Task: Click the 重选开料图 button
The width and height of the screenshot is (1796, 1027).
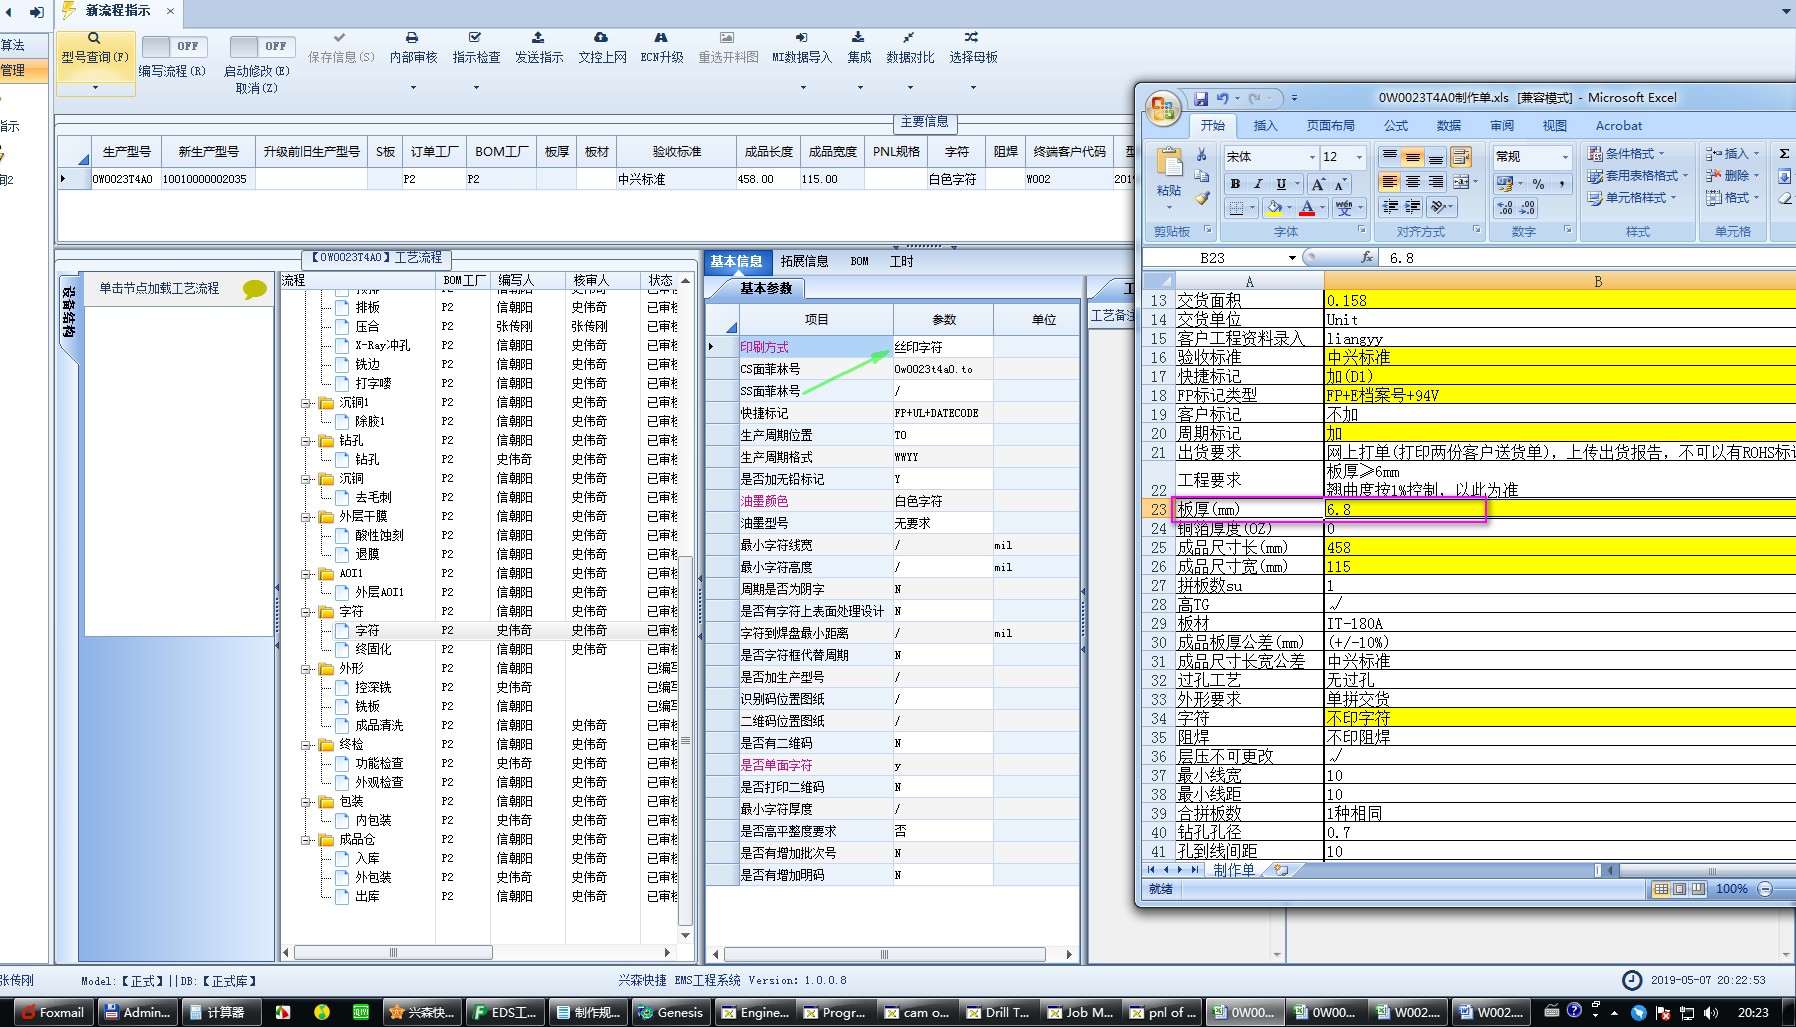Action: pos(728,48)
